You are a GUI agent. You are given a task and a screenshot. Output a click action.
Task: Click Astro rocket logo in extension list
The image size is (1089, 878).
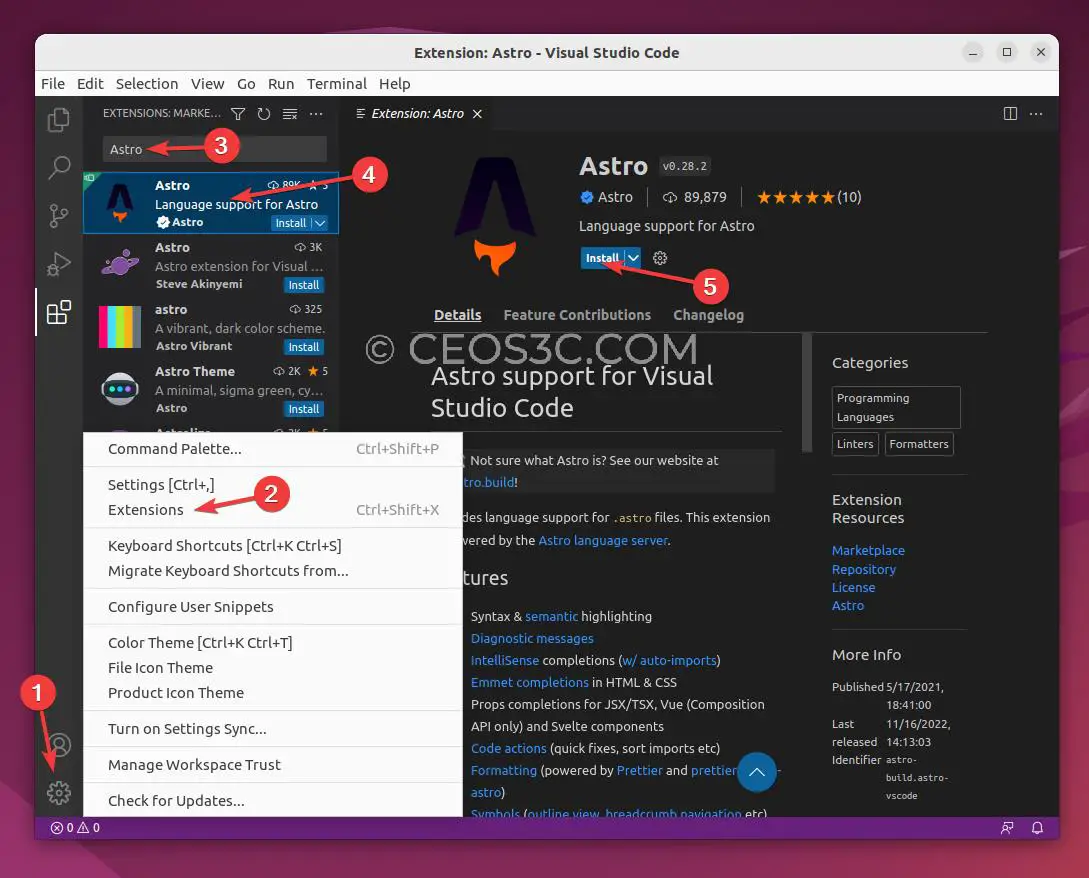click(120, 203)
